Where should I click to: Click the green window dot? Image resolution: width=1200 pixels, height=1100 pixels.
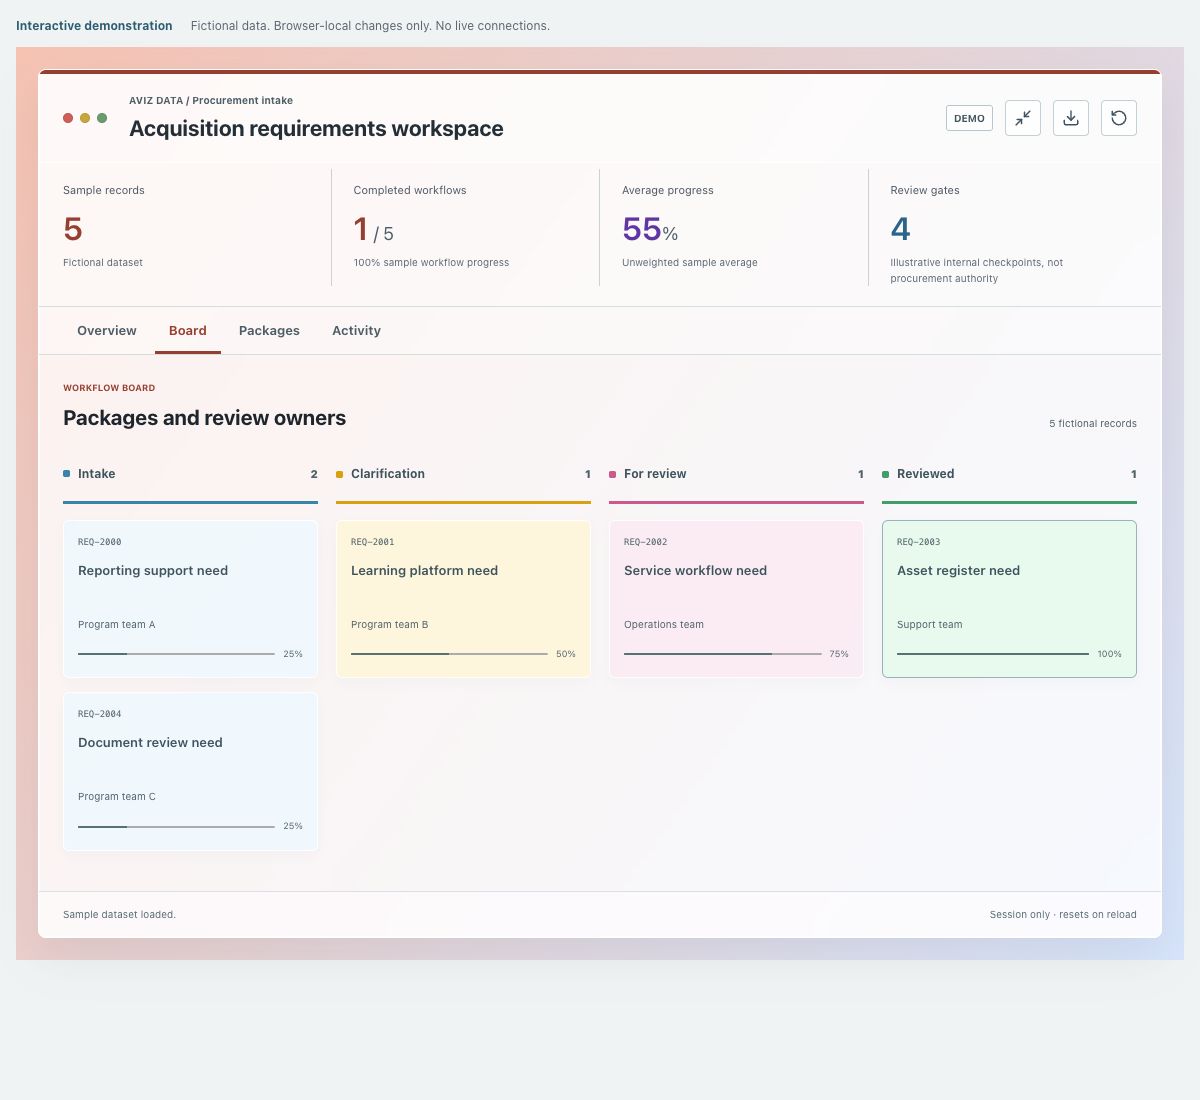(102, 118)
